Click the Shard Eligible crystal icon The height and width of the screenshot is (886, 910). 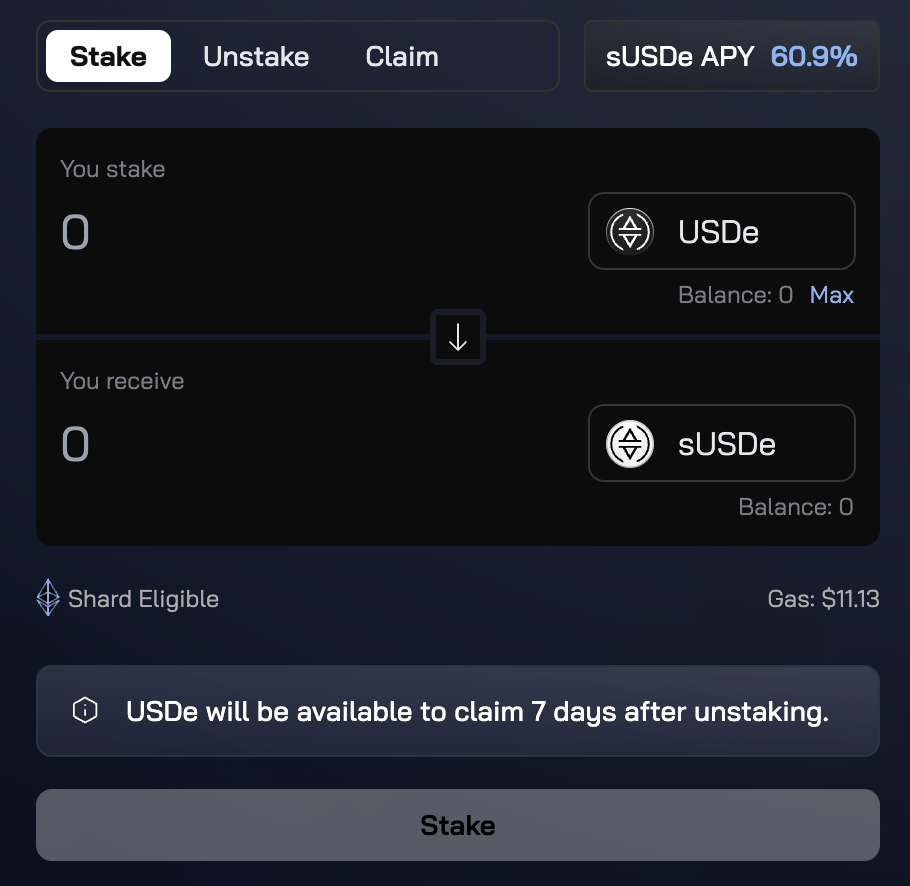tap(48, 599)
